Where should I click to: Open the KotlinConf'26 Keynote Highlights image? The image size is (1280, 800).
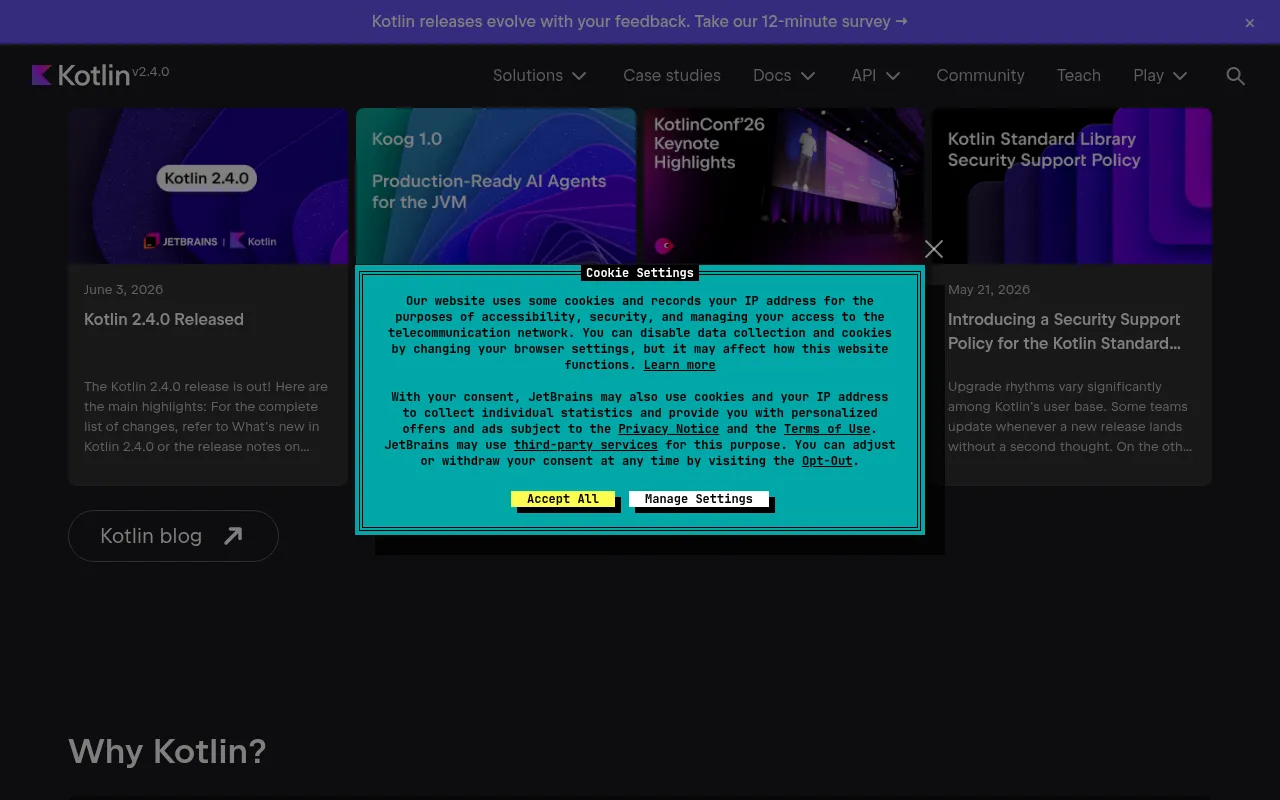(784, 186)
